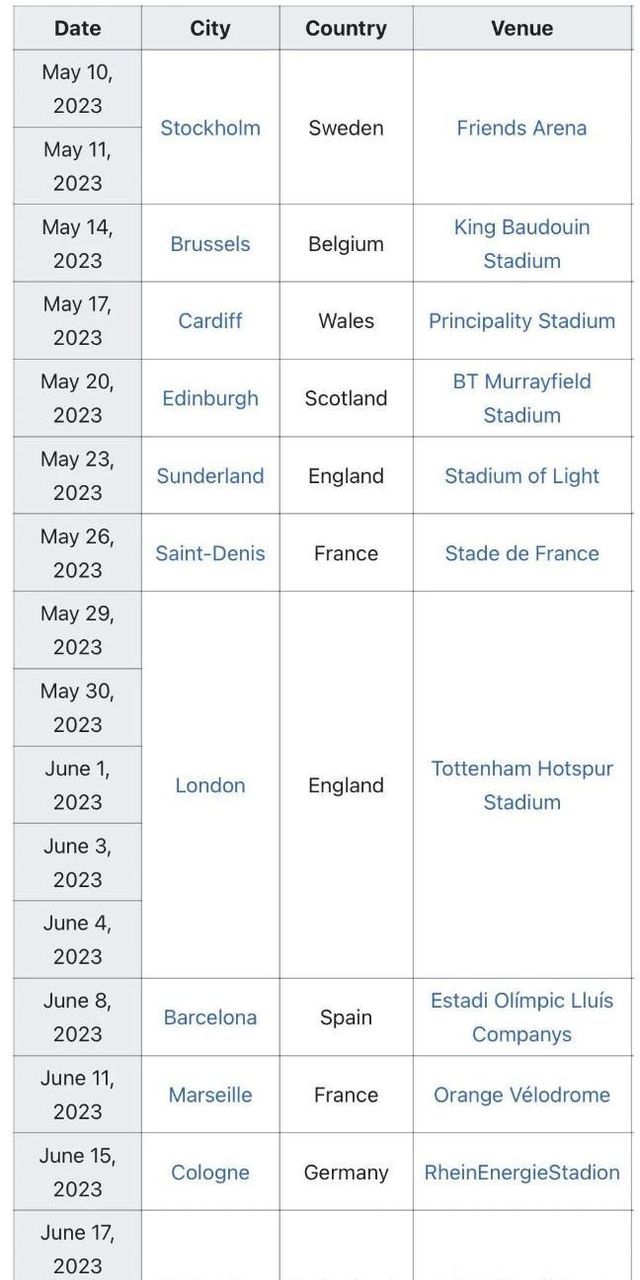This screenshot has width=640, height=1280.
Task: Click the Saint-Denis link
Action: point(210,553)
